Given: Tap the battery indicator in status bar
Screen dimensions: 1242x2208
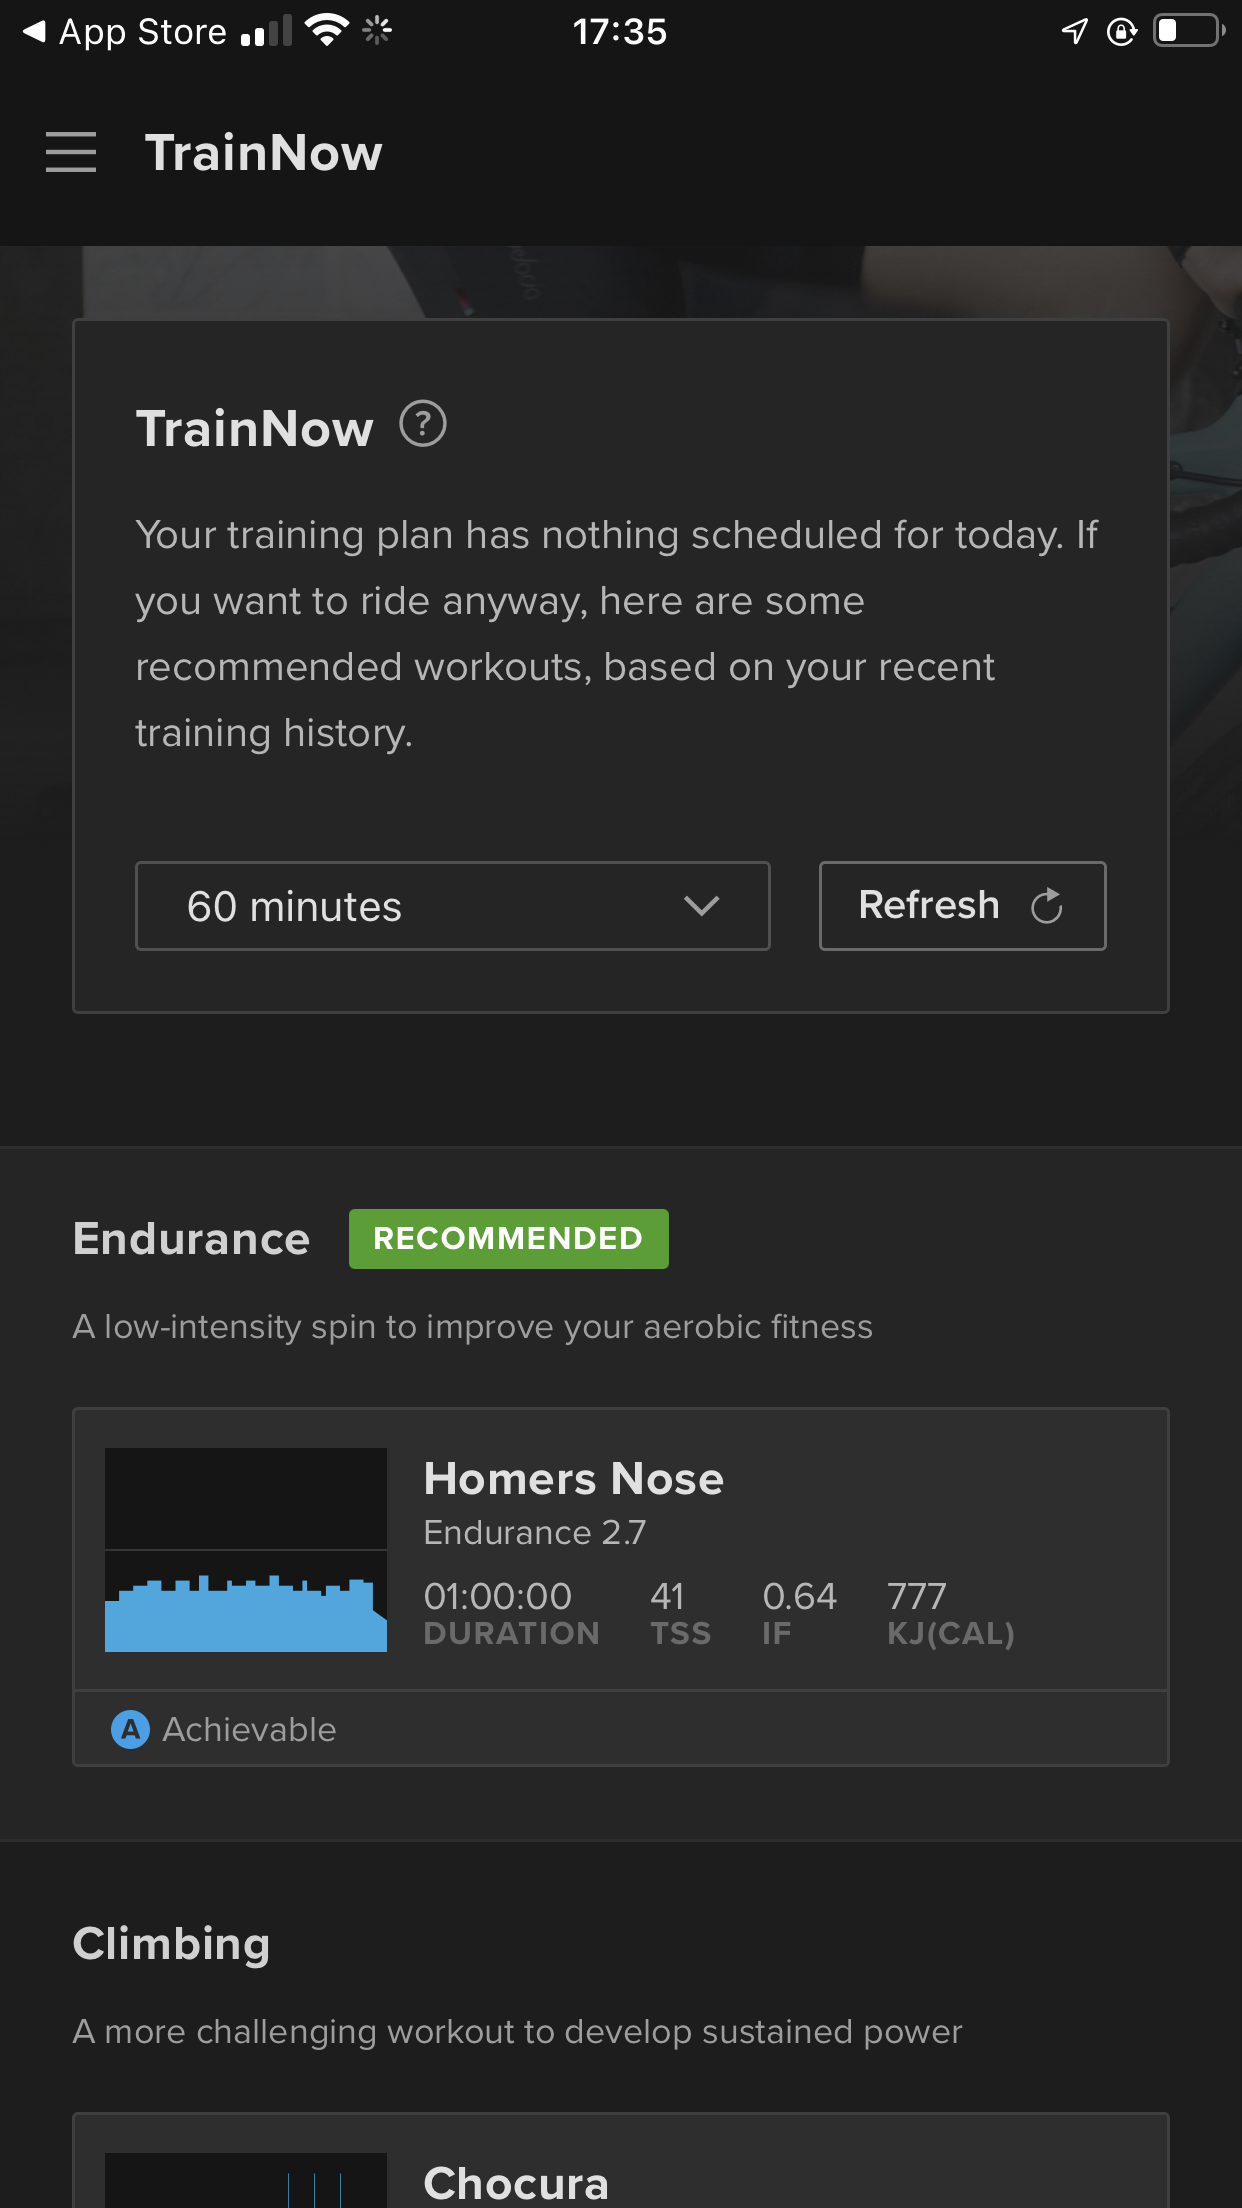Looking at the screenshot, I should pyautogui.click(x=1189, y=31).
